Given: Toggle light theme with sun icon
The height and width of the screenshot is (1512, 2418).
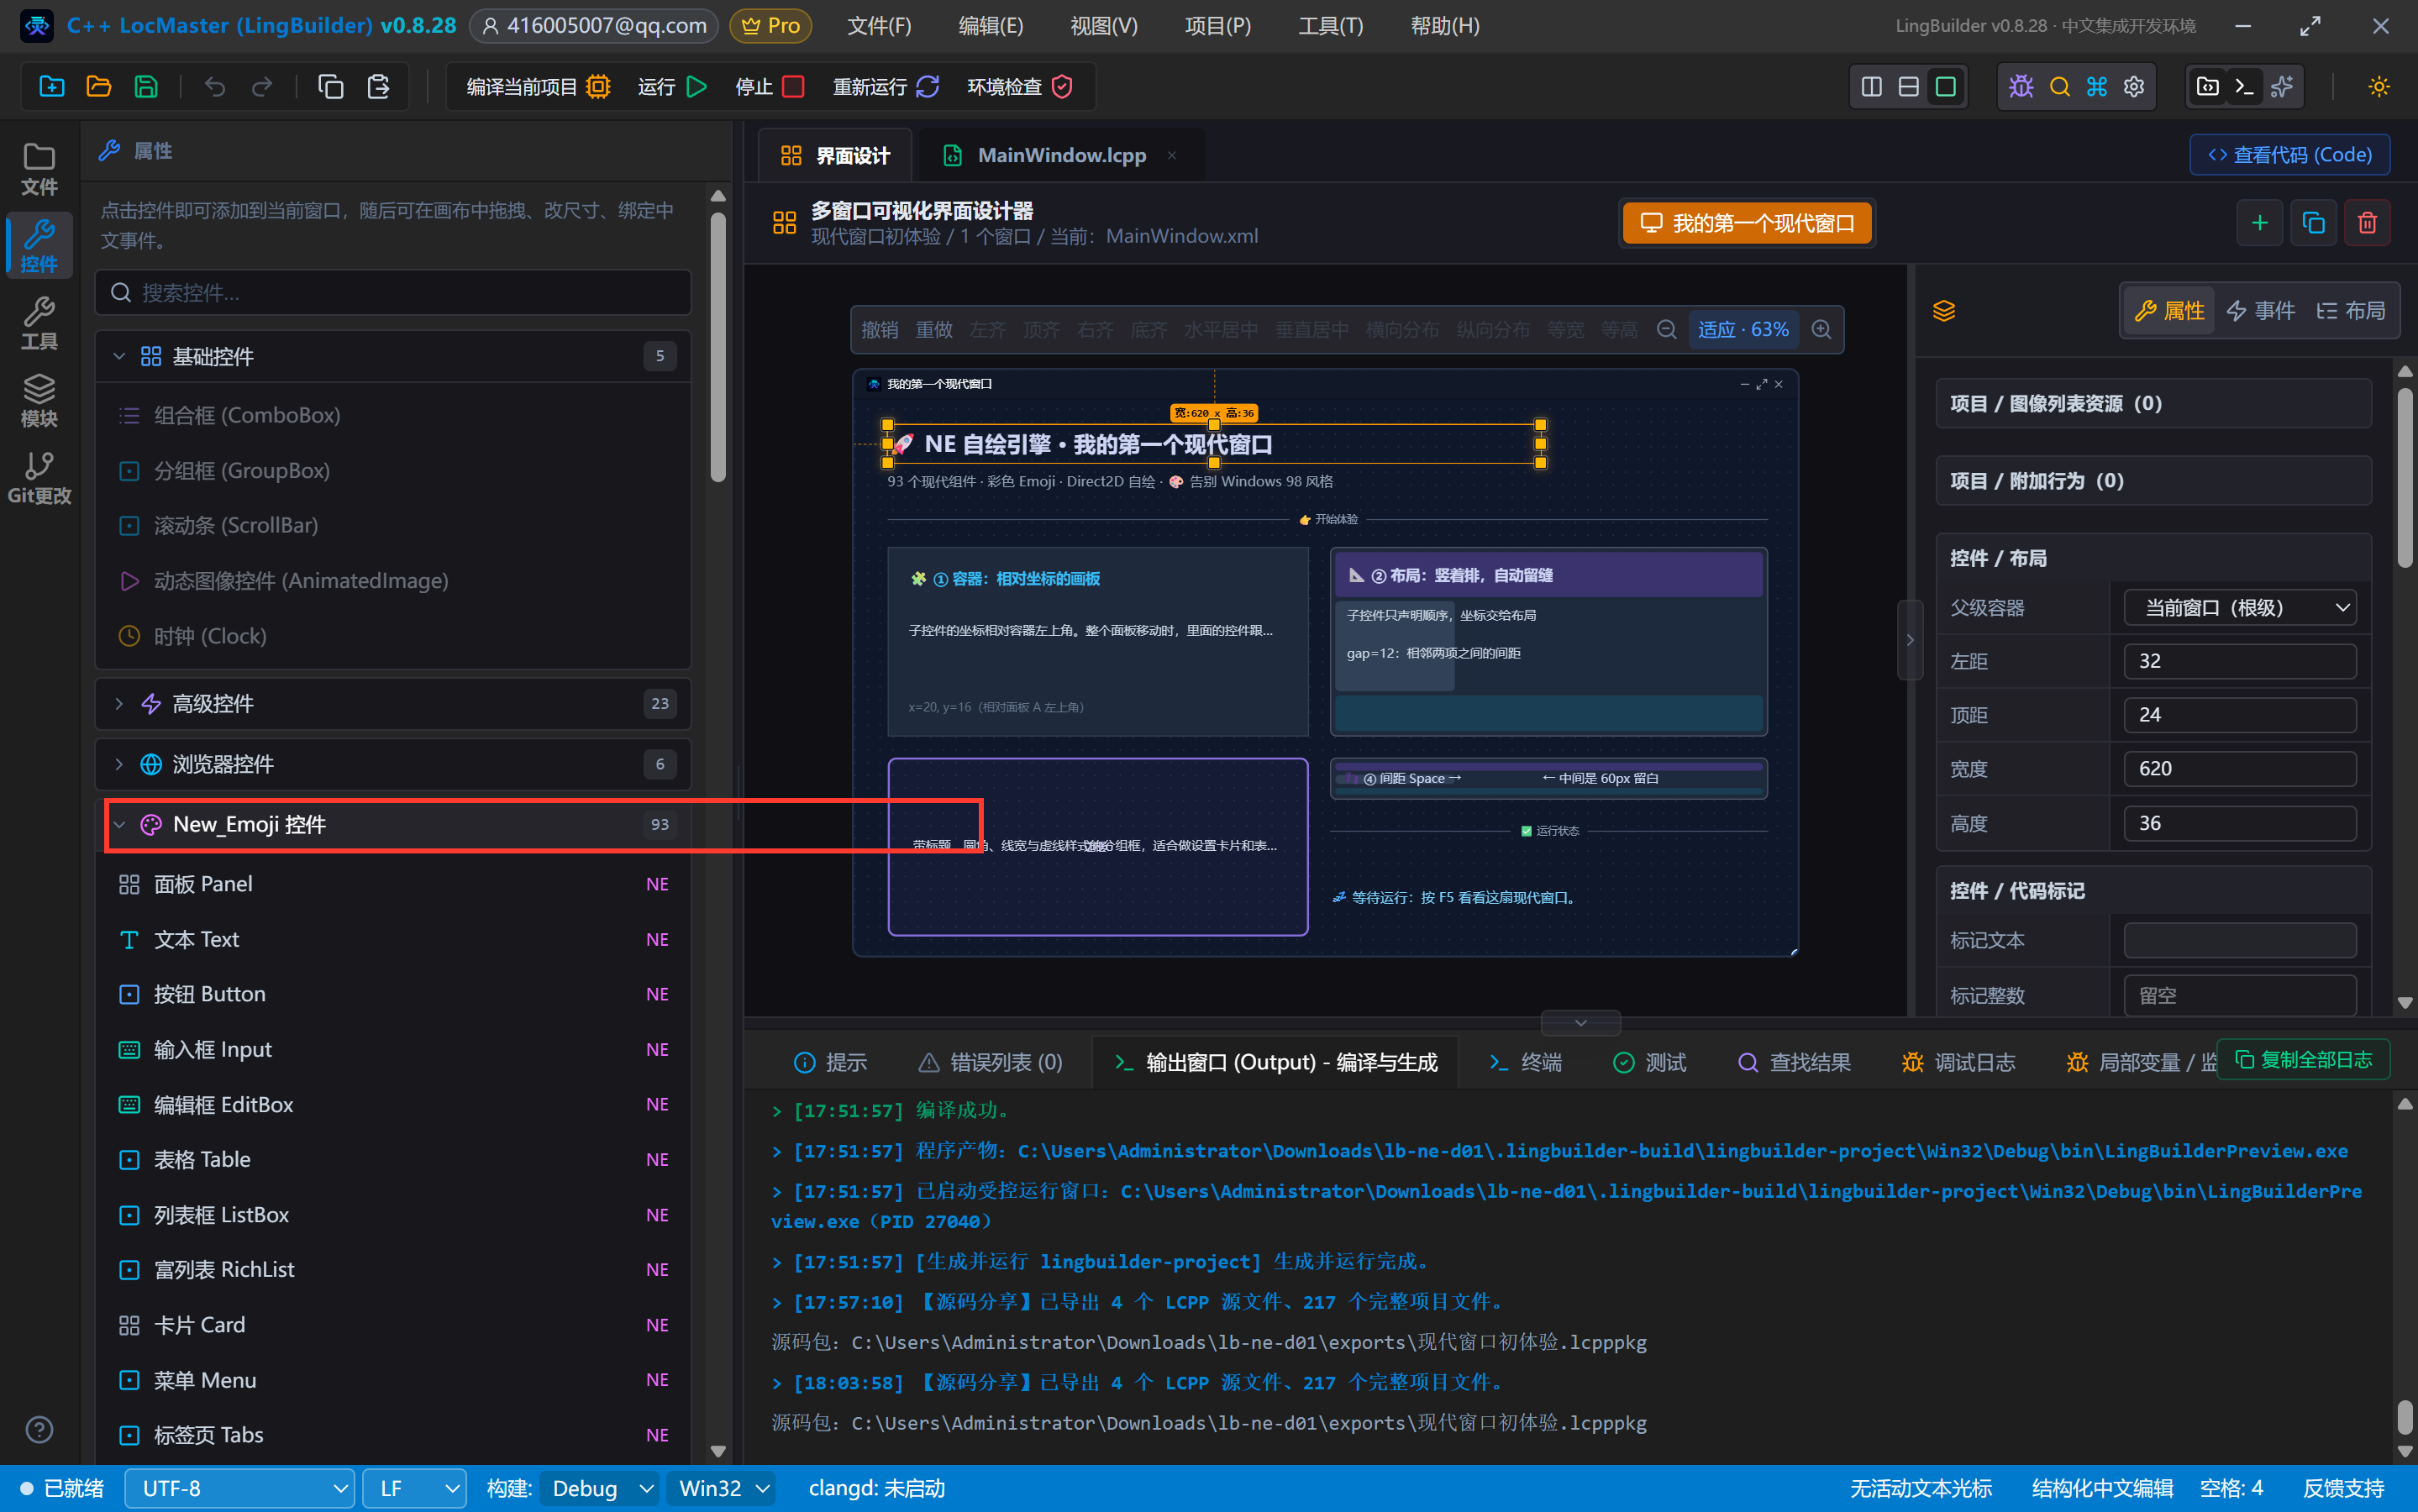Looking at the screenshot, I should pyautogui.click(x=2379, y=87).
